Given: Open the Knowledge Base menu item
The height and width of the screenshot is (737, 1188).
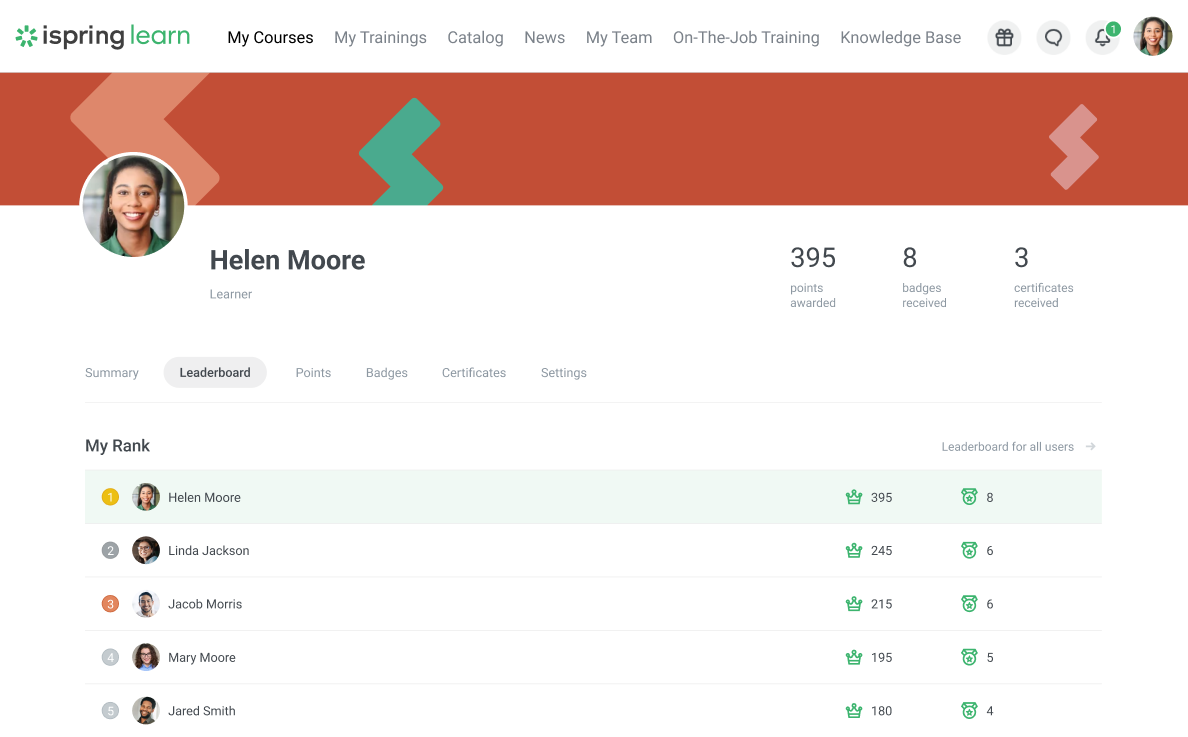Looking at the screenshot, I should click(x=900, y=37).
